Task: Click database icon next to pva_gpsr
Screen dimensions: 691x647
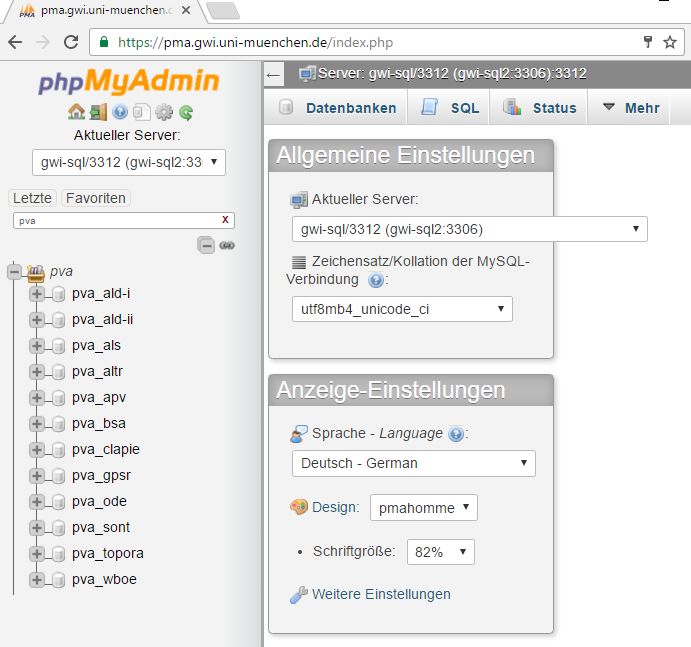Action: click(58, 476)
